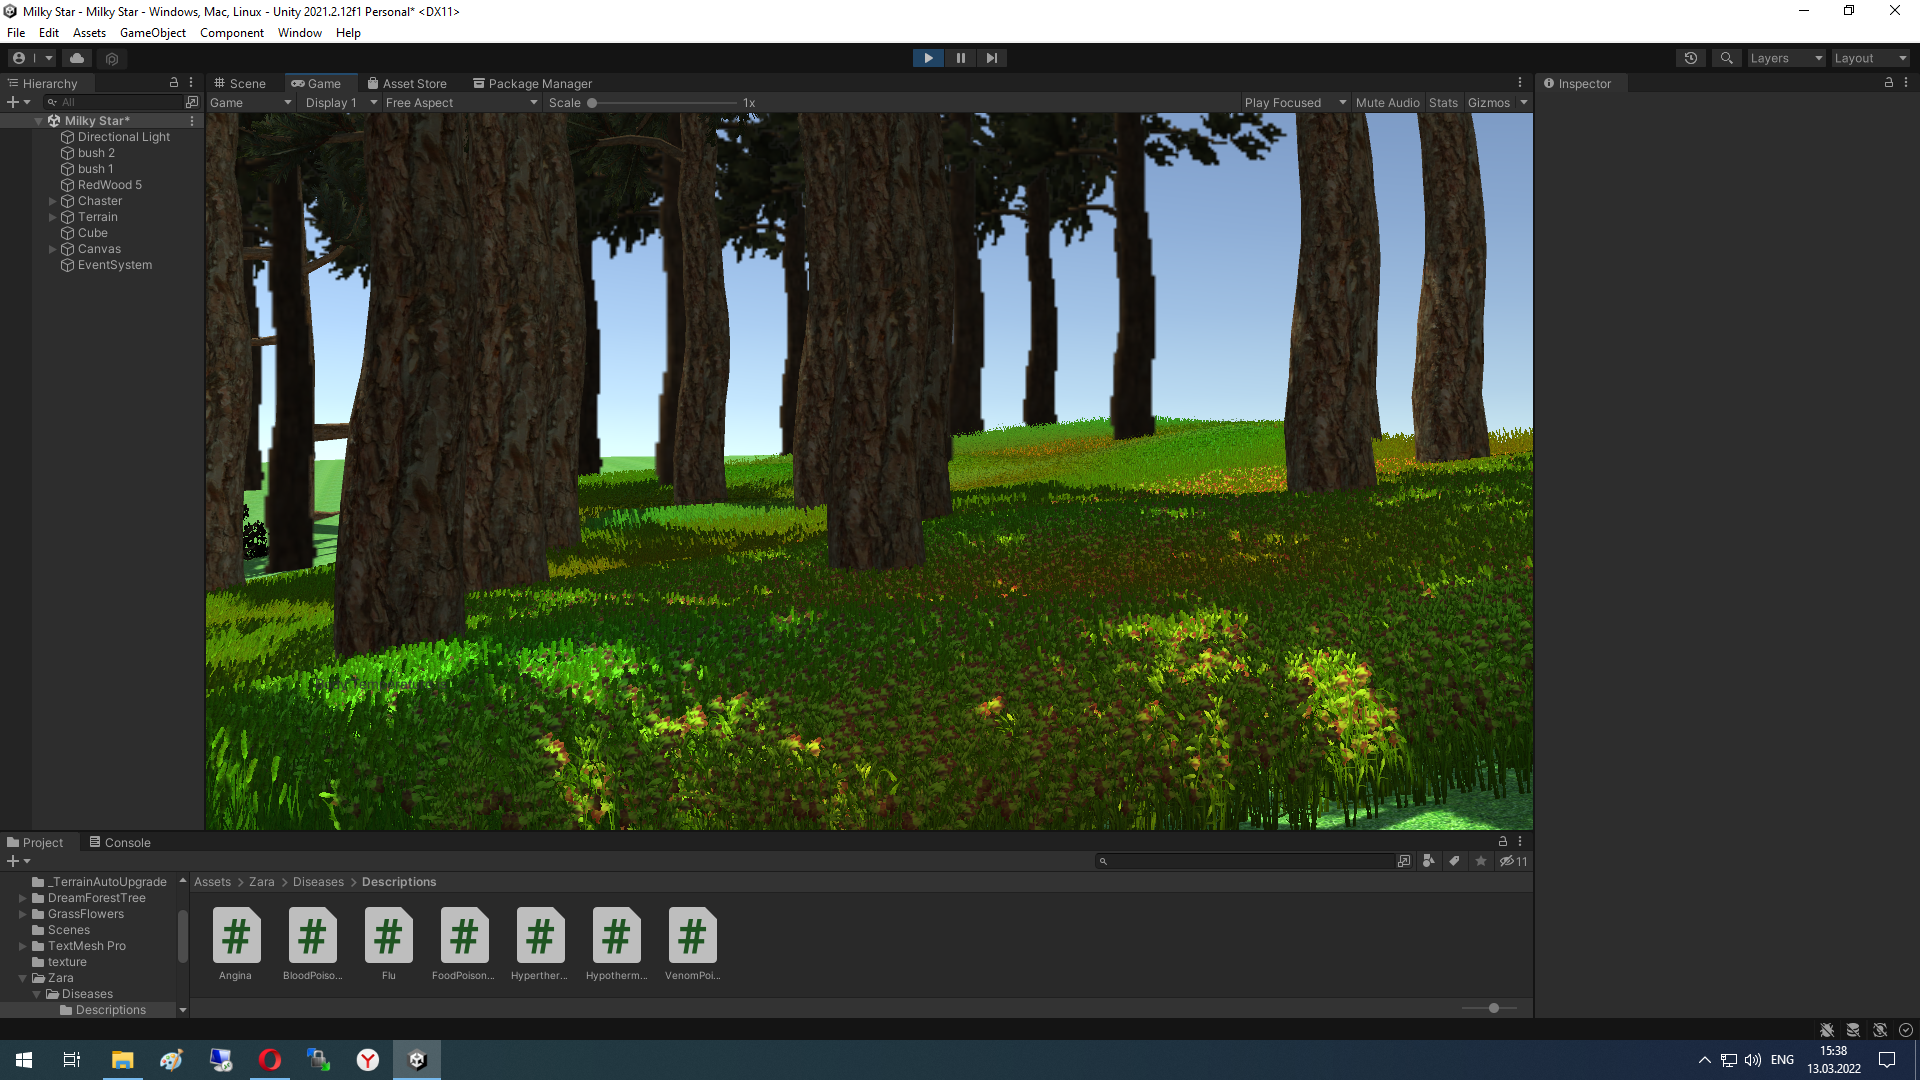Open the Gizmos dropdown arrow
Viewport: 1920px width, 1080px height.
1523,103
